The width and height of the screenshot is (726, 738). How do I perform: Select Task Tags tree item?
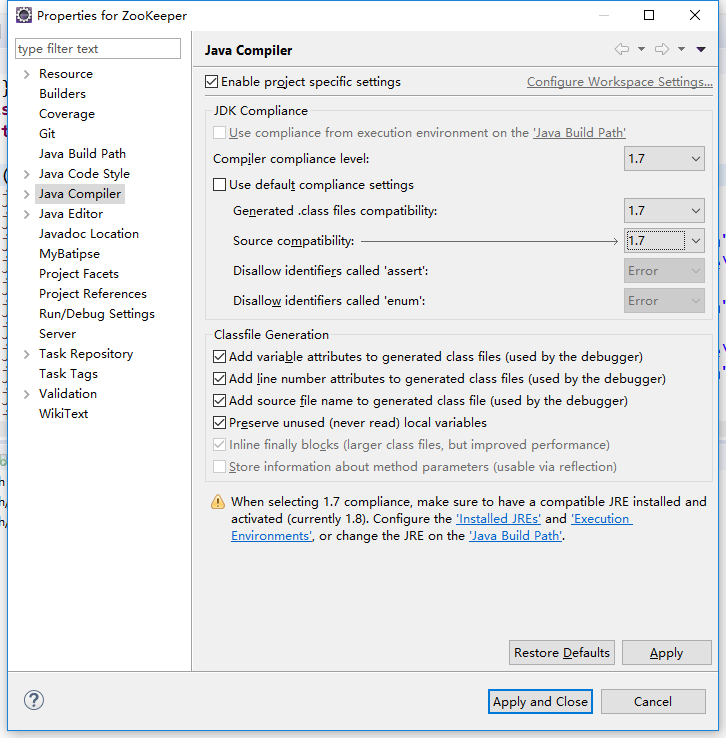(68, 374)
